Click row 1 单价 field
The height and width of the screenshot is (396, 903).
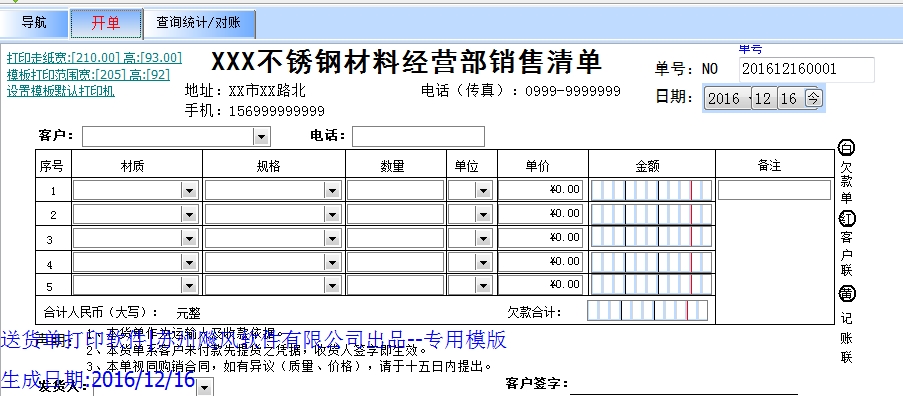coord(541,190)
